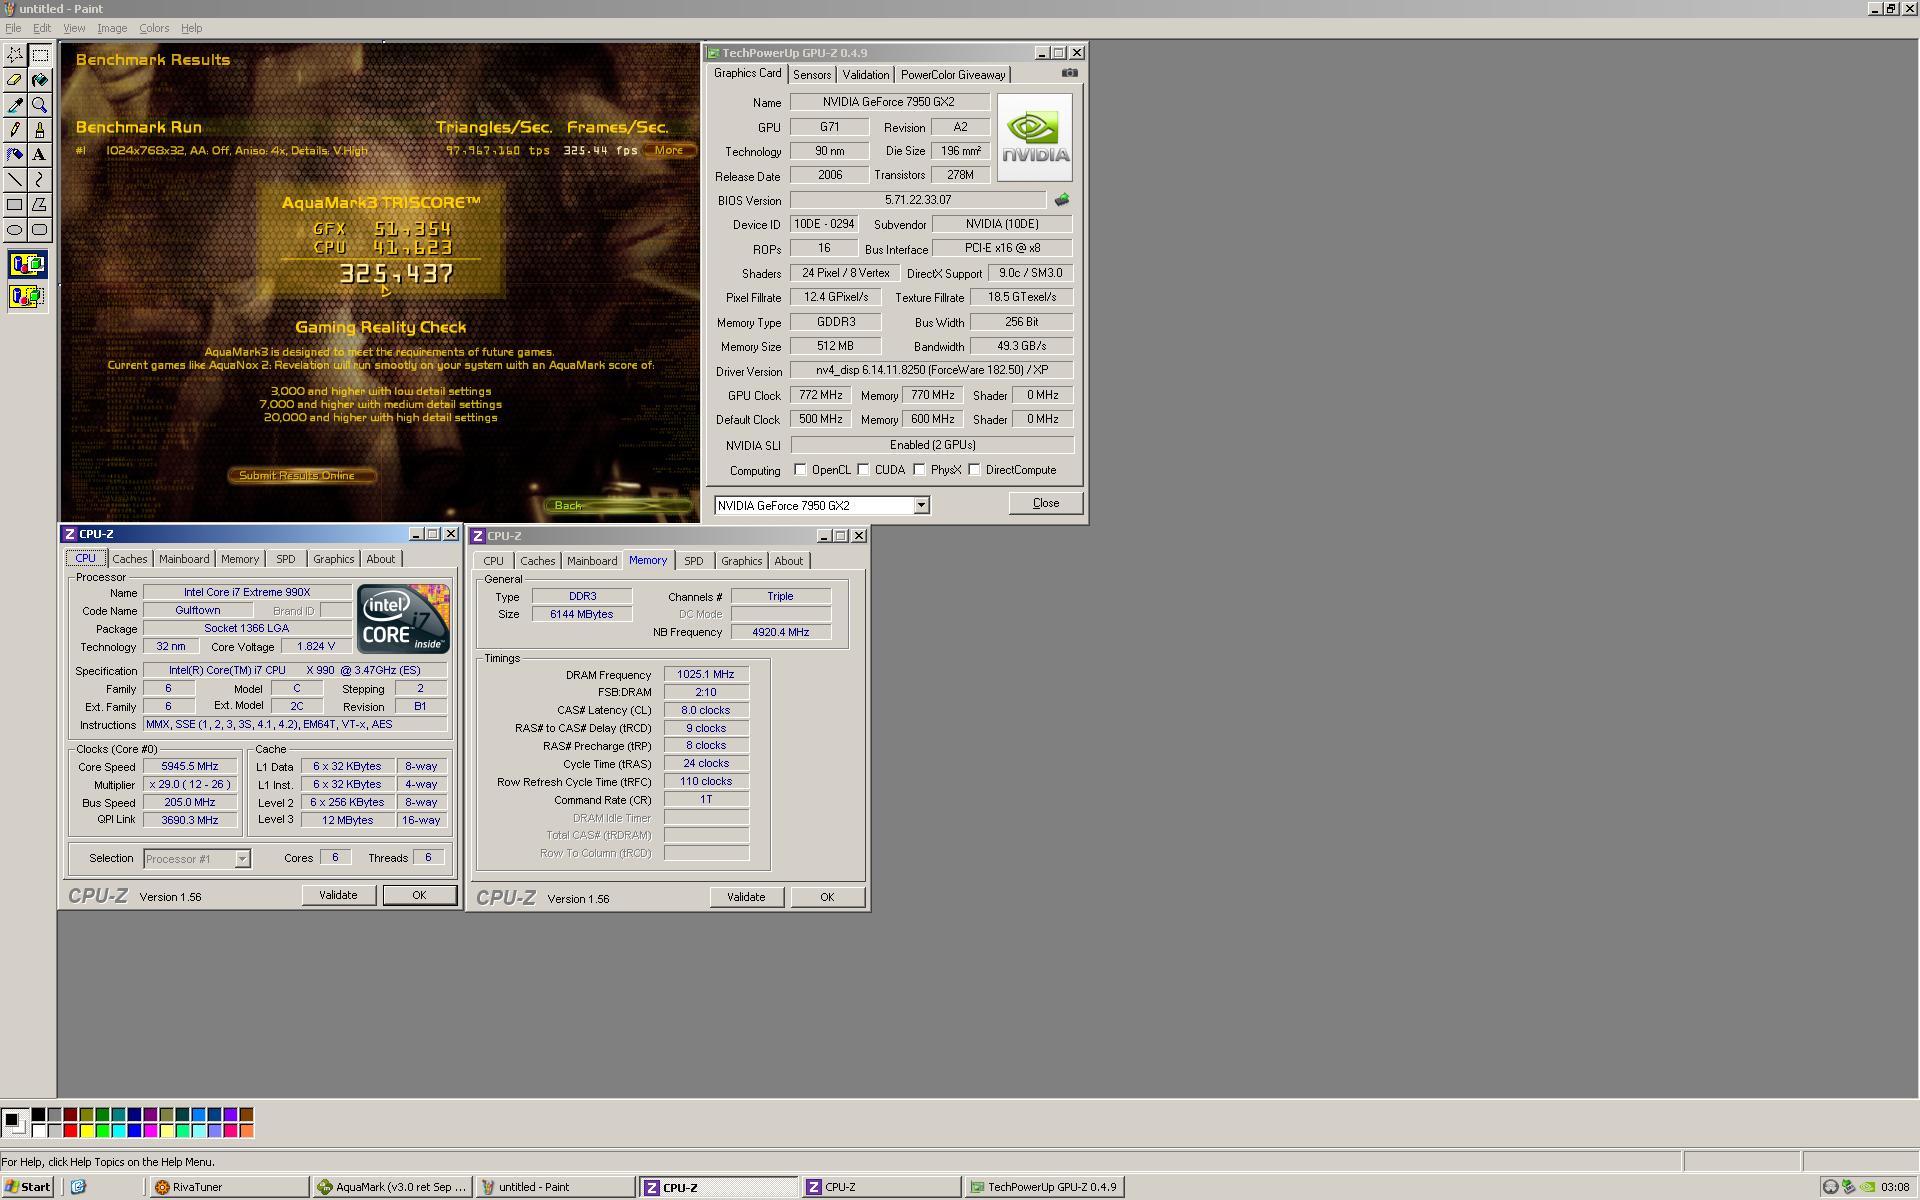
Task: Select the Eraser tool
Action: pos(15,80)
